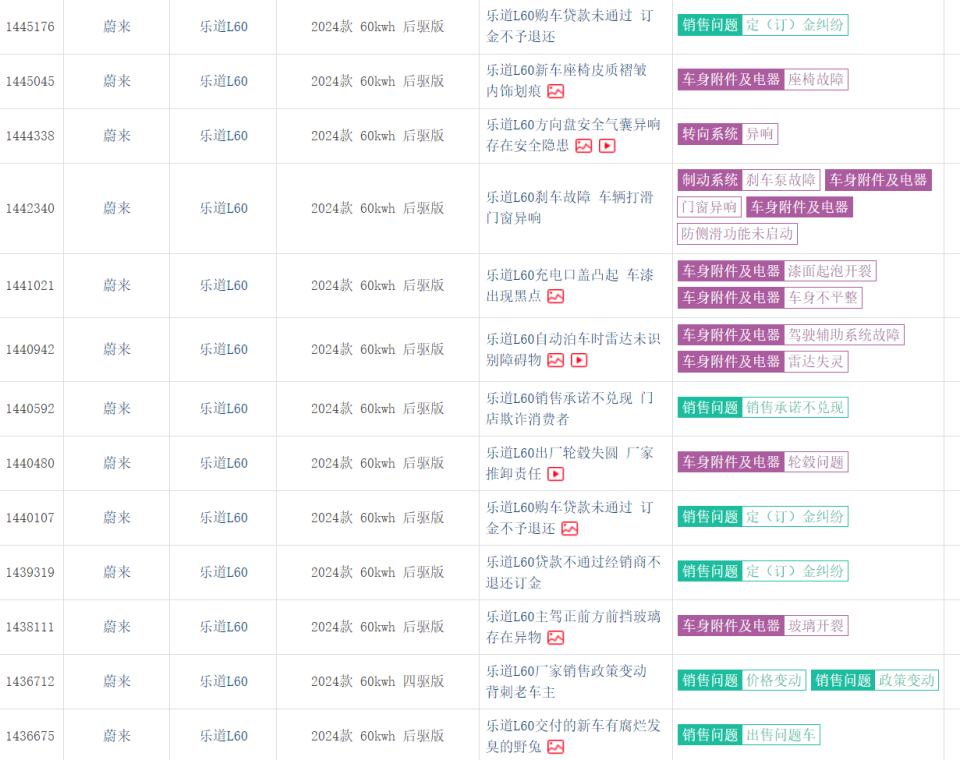Image resolution: width=960 pixels, height=760 pixels.
Task: Select the 政策变动 tag
Action: click(907, 680)
